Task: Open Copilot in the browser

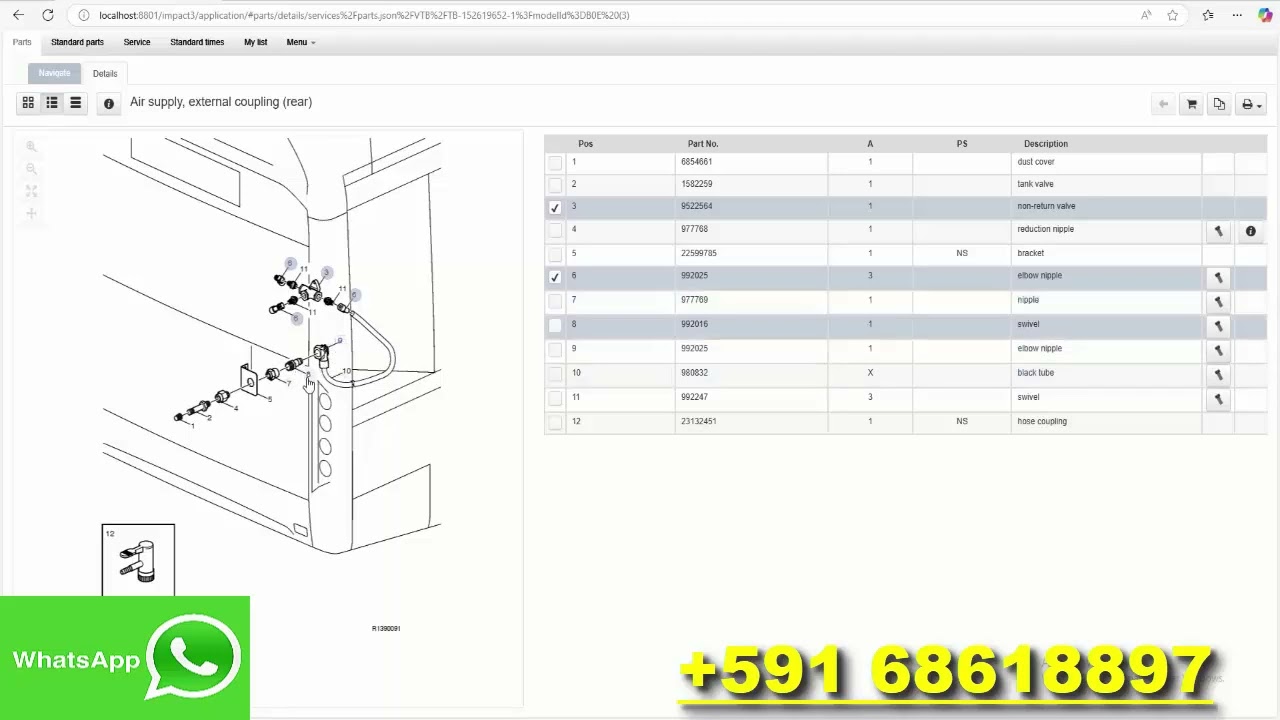Action: pos(1264,15)
